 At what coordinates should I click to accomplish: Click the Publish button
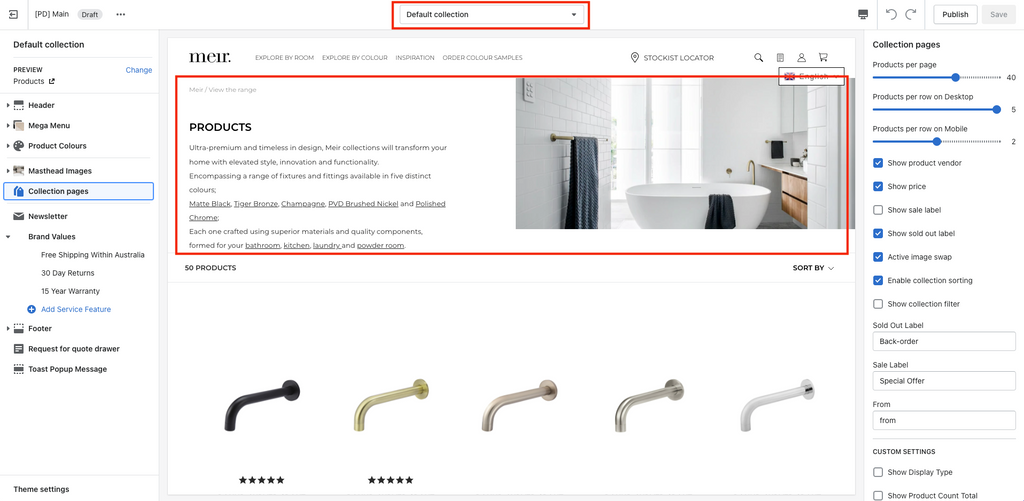pyautogui.click(x=955, y=14)
